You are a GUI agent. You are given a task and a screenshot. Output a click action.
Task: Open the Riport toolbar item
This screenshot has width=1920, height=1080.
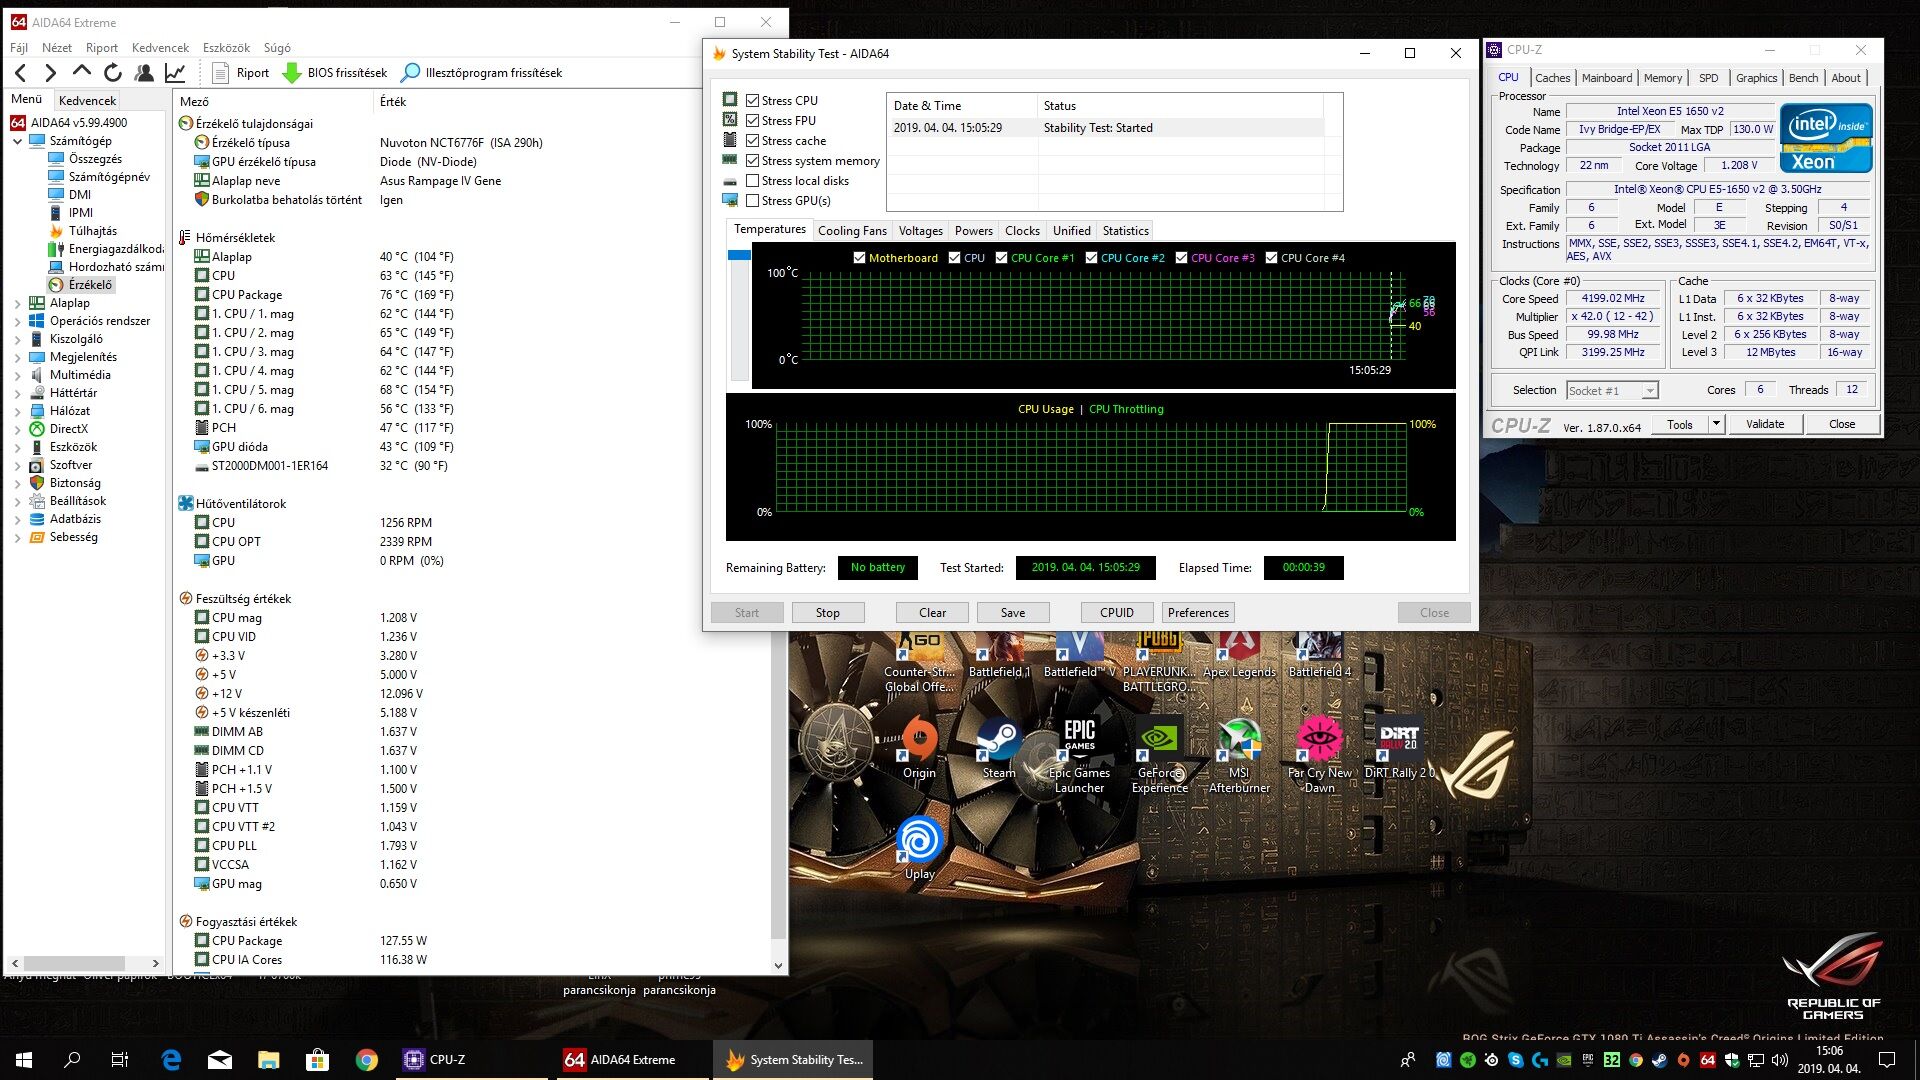[241, 72]
